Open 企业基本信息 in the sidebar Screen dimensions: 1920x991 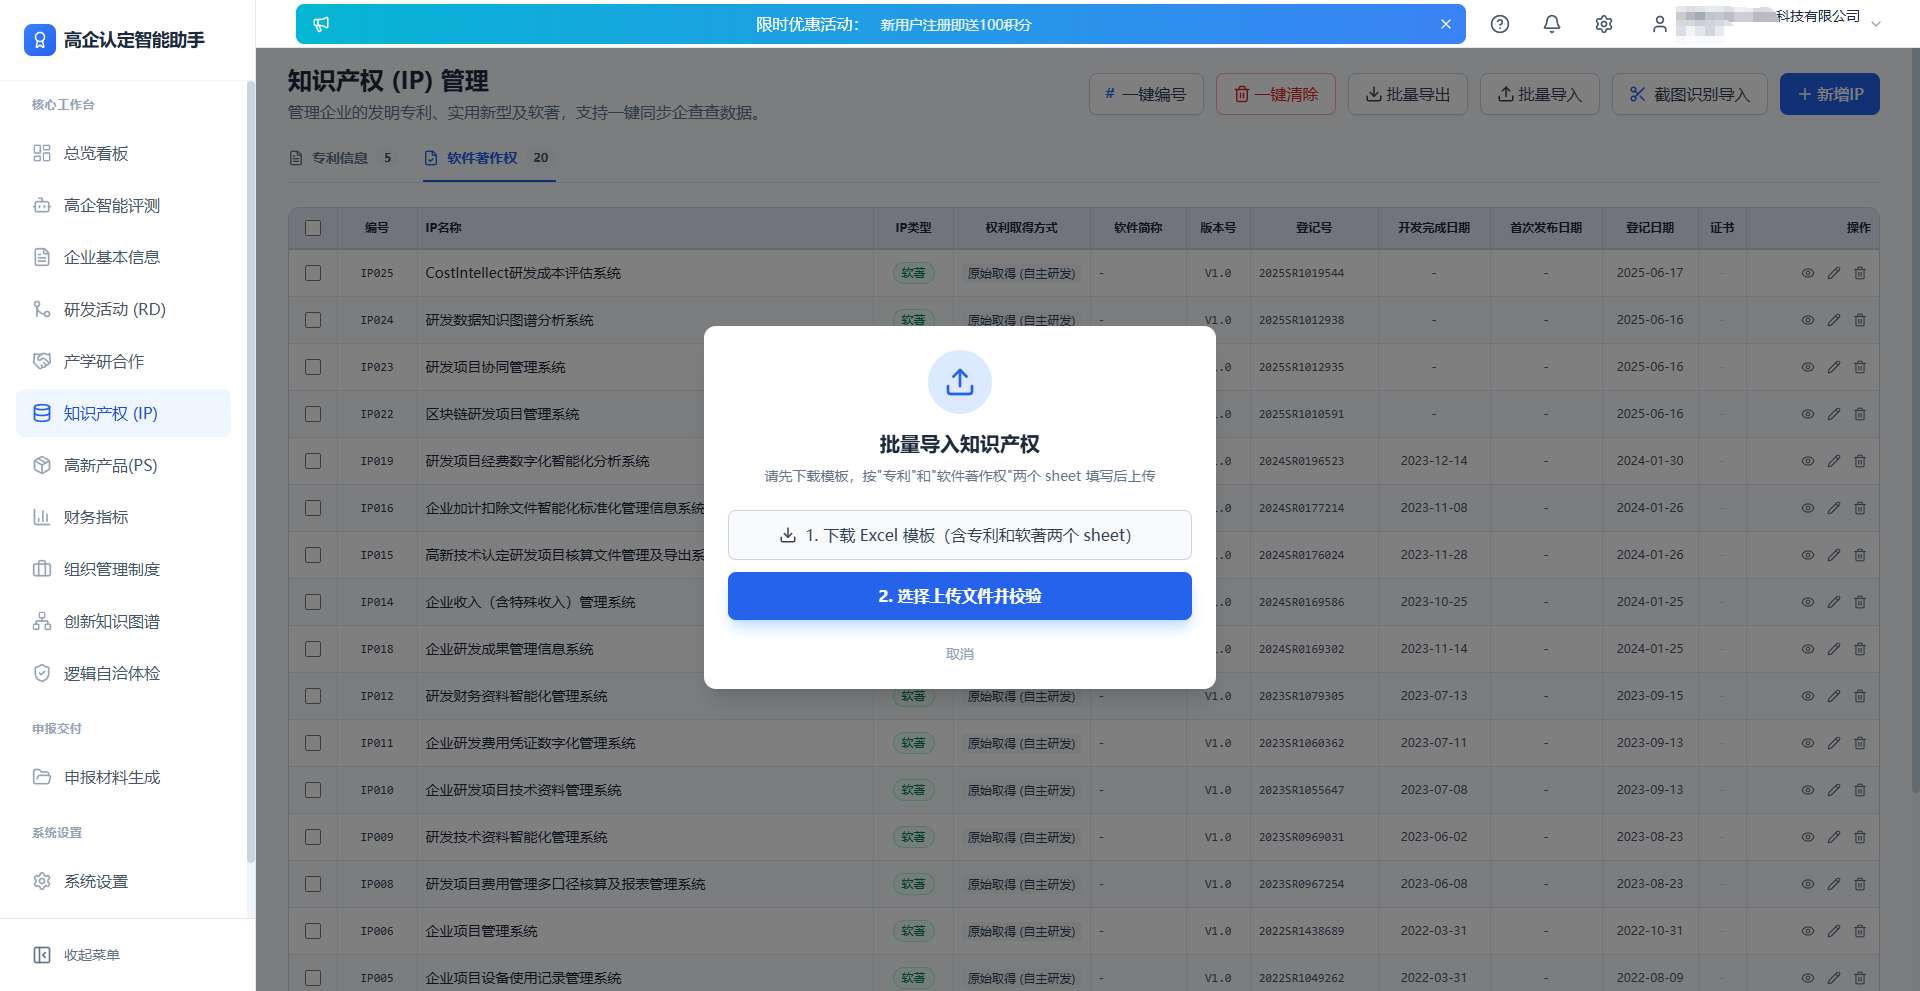coord(123,257)
